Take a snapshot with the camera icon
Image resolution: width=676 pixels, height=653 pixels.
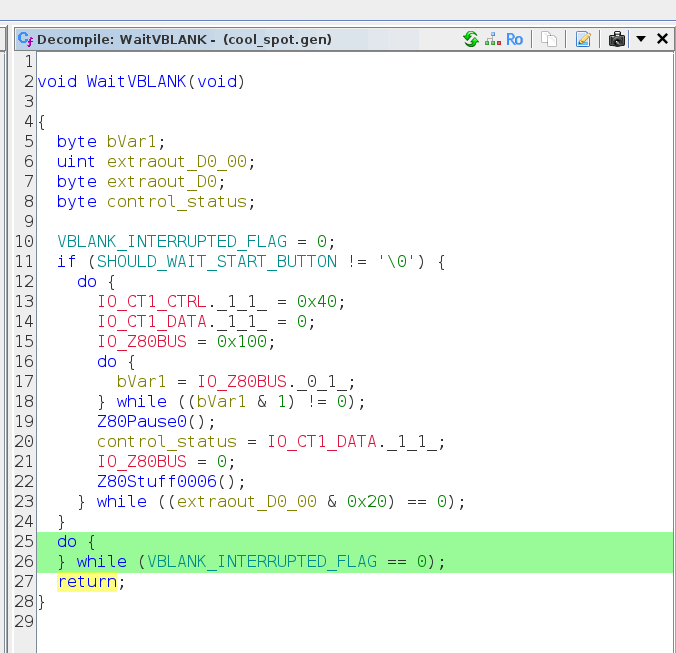point(617,39)
